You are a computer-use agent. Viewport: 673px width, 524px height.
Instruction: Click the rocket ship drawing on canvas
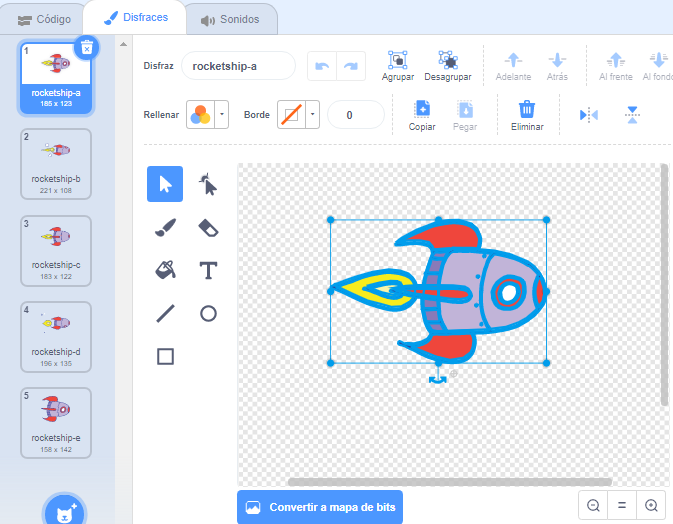coord(439,291)
